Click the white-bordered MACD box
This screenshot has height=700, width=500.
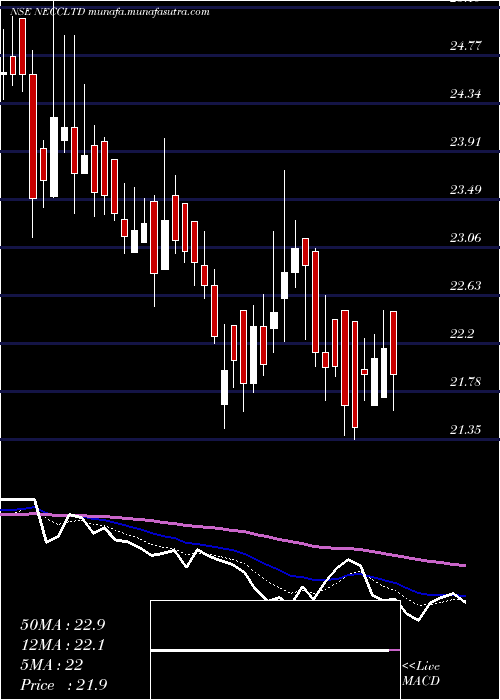click(x=275, y=650)
